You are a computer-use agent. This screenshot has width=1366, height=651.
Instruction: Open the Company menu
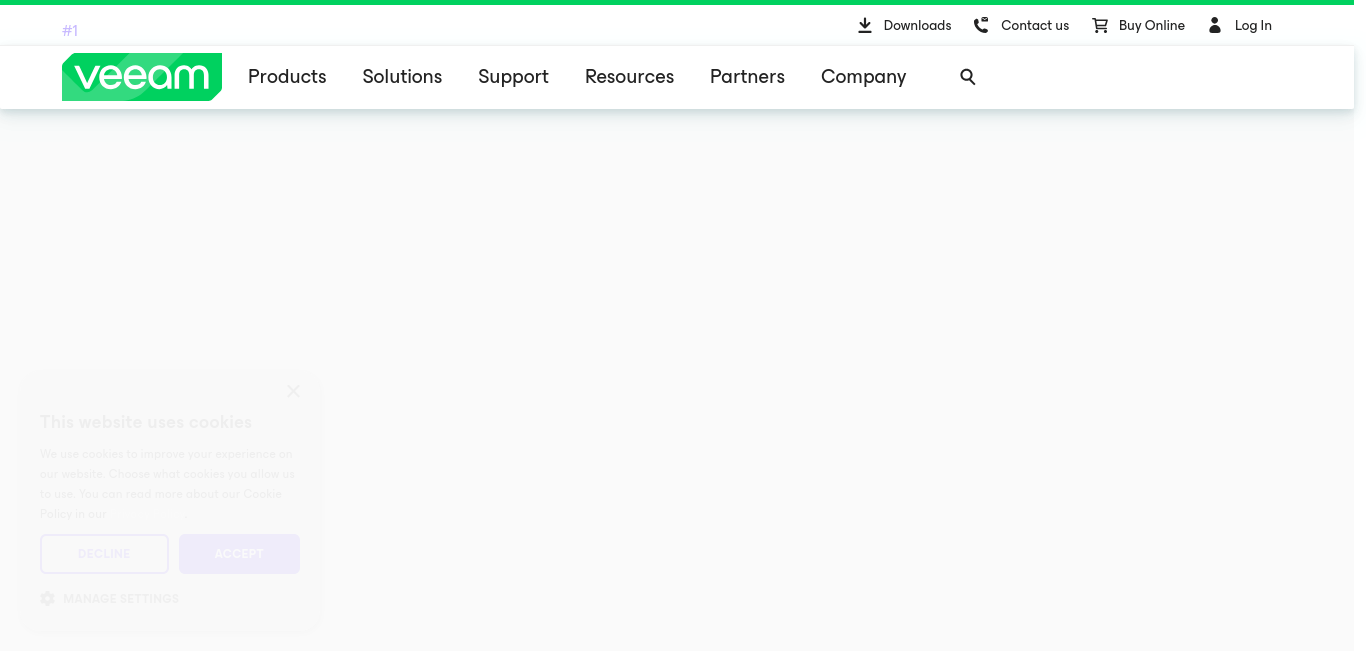tap(863, 77)
